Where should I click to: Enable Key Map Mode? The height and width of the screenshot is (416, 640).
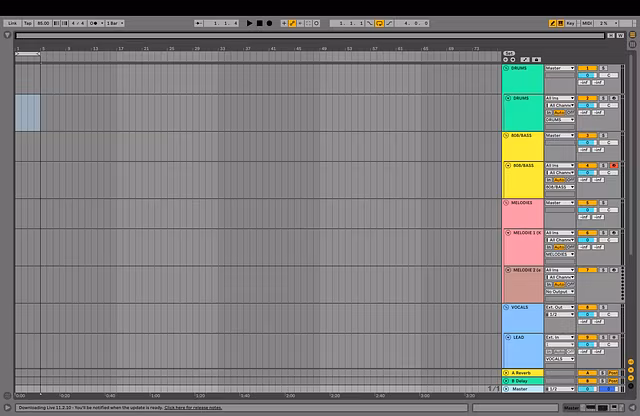click(x=570, y=23)
